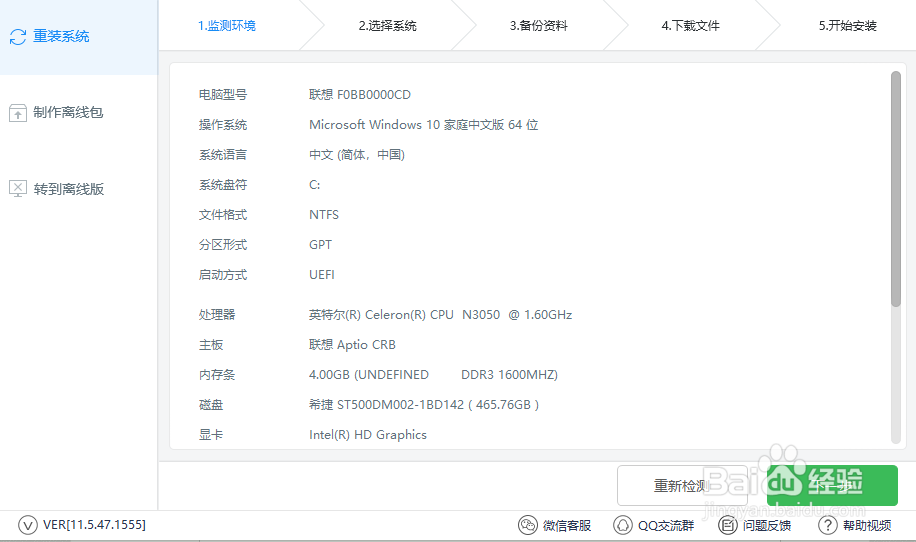Click memory value 4.00GB (UNDEFINED
Screen dimensions: 916x542
point(369,374)
